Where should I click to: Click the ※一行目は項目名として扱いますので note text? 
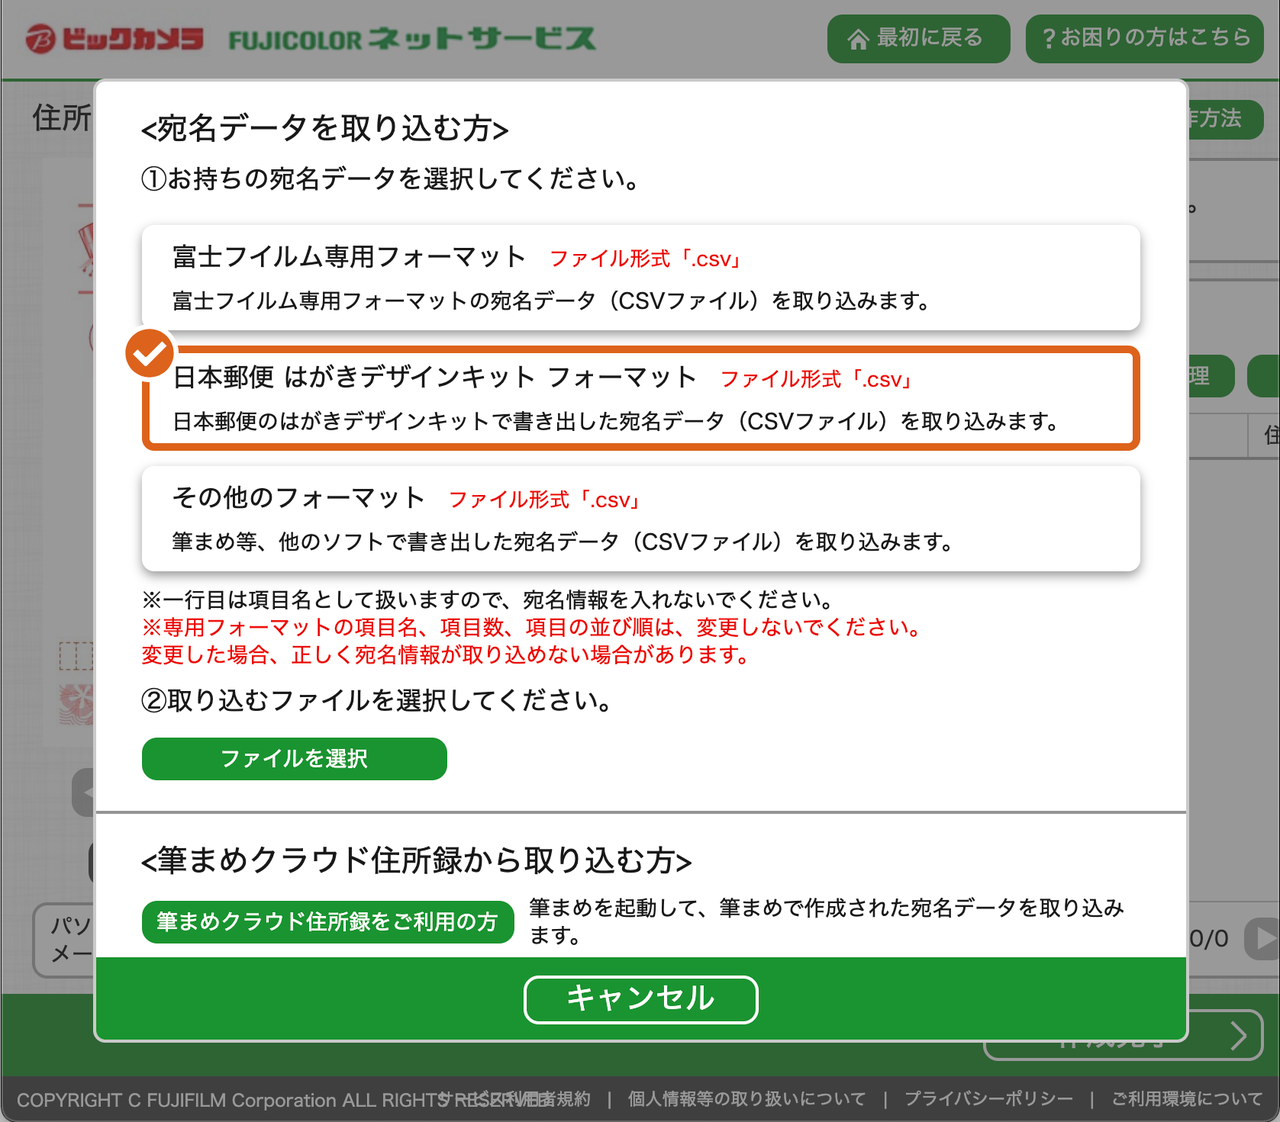tap(488, 600)
